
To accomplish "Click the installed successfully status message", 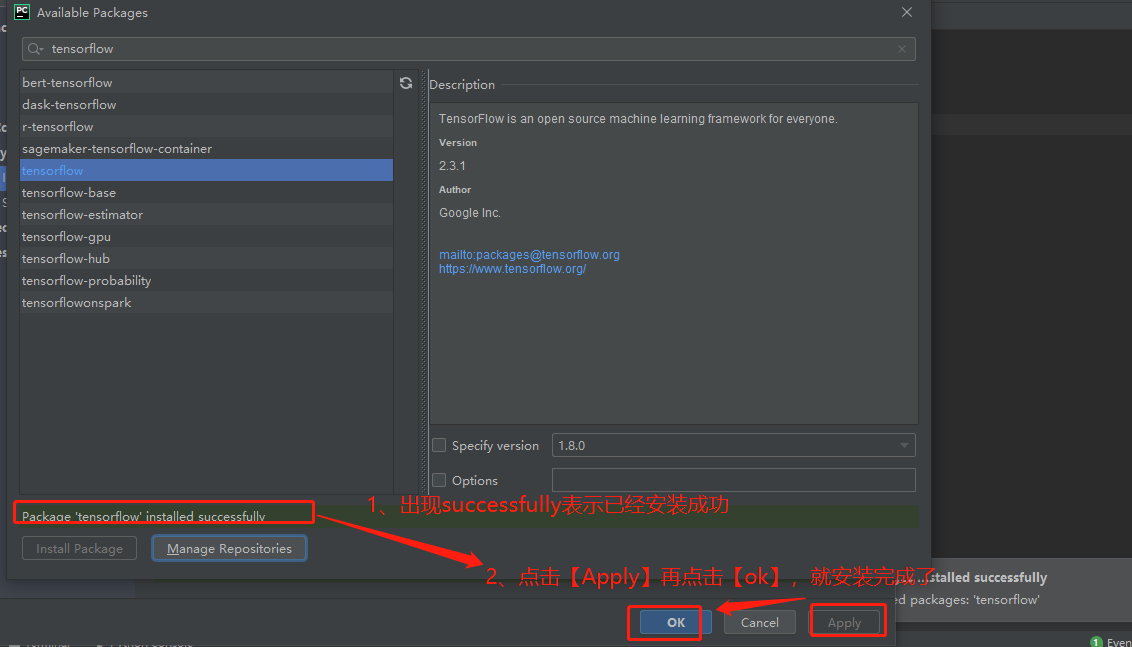I will [x=144, y=516].
